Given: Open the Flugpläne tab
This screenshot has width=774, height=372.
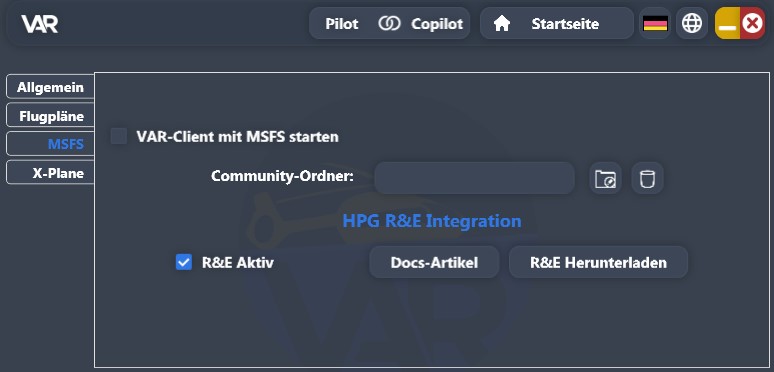Looking at the screenshot, I should pyautogui.click(x=50, y=115).
